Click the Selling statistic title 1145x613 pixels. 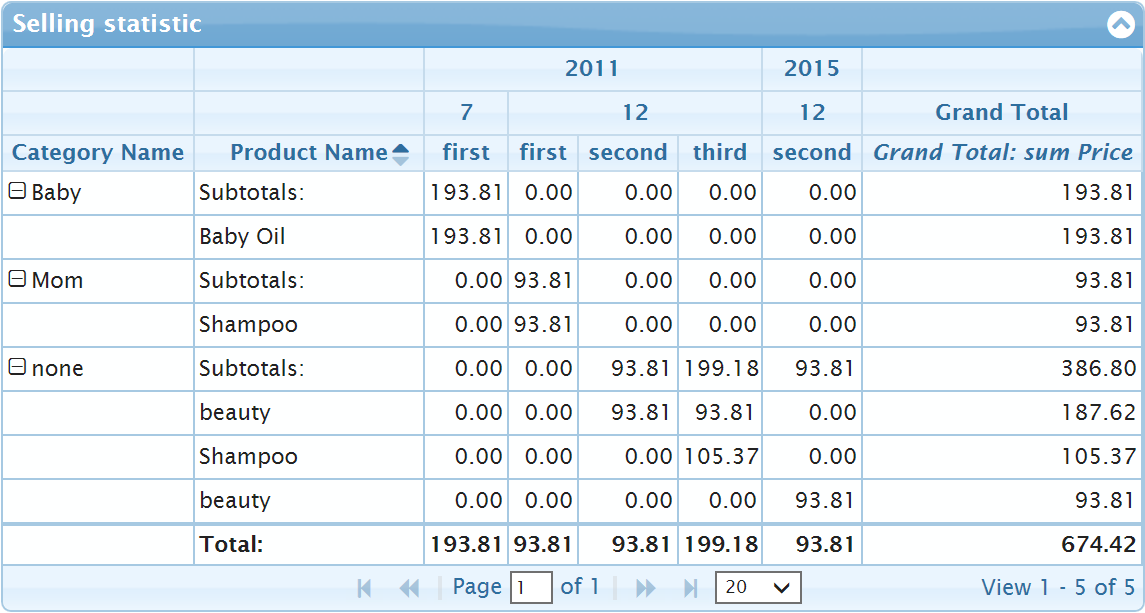click(107, 23)
